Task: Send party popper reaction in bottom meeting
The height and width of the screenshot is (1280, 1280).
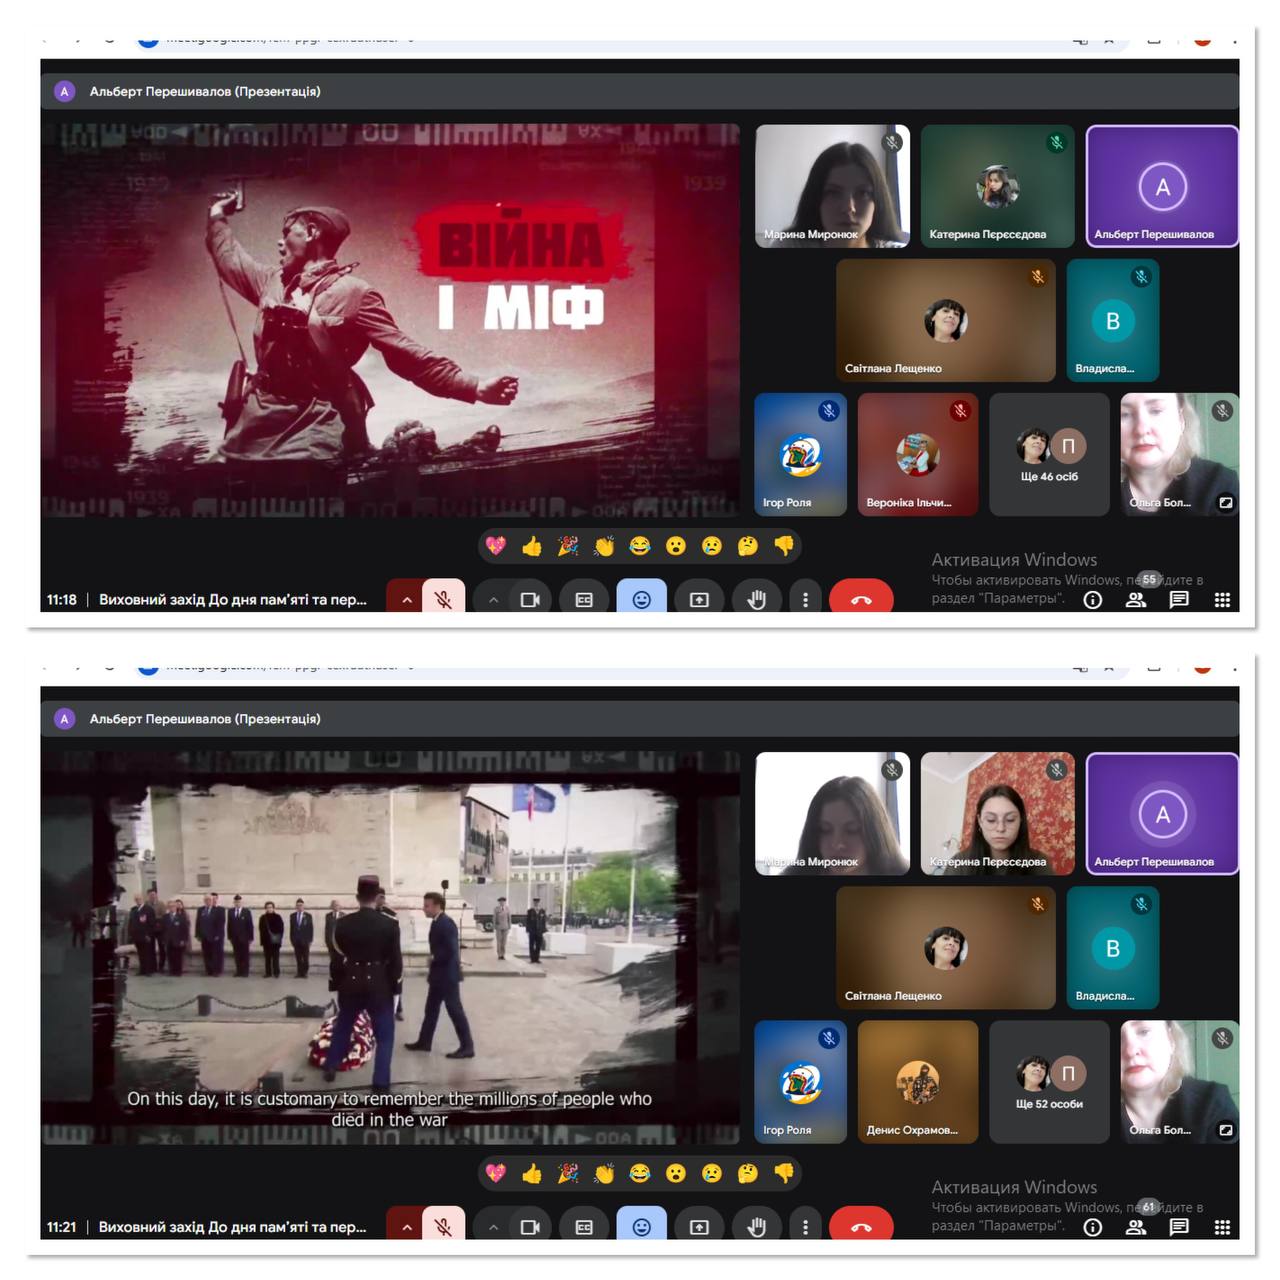Action: click(568, 1173)
